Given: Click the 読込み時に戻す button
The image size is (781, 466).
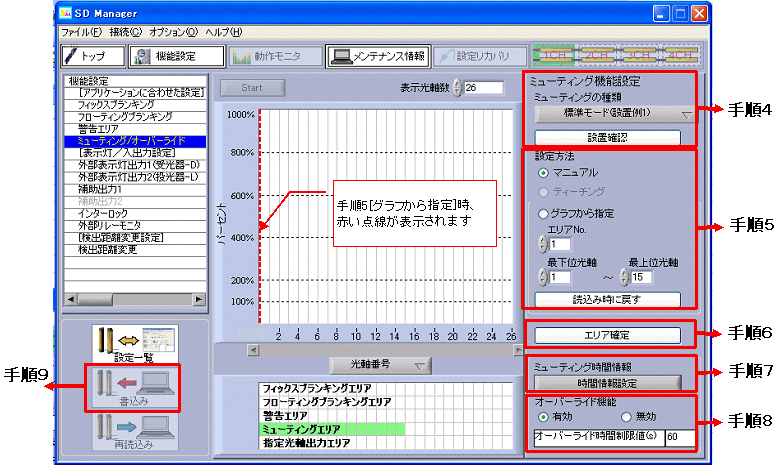Looking at the screenshot, I should pyautogui.click(x=607, y=299).
